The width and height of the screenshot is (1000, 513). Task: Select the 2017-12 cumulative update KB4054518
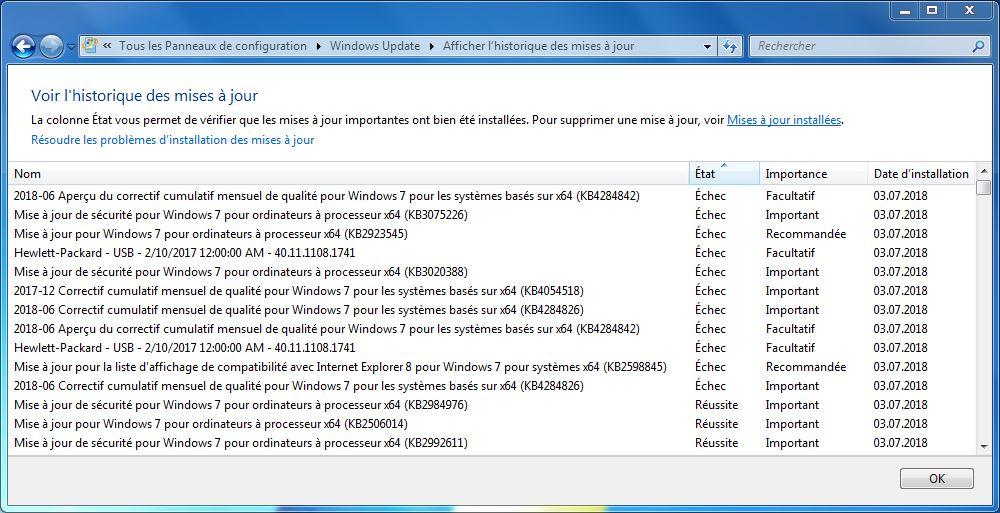tap(491, 291)
